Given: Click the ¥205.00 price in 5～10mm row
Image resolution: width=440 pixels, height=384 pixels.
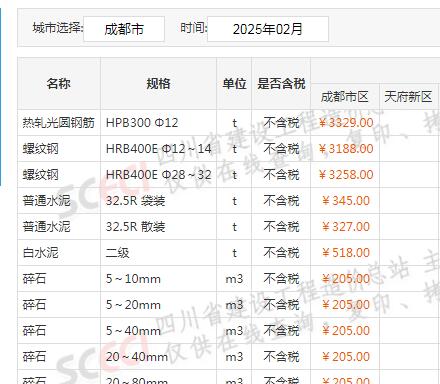Looking at the screenshot, I should pos(346,279).
